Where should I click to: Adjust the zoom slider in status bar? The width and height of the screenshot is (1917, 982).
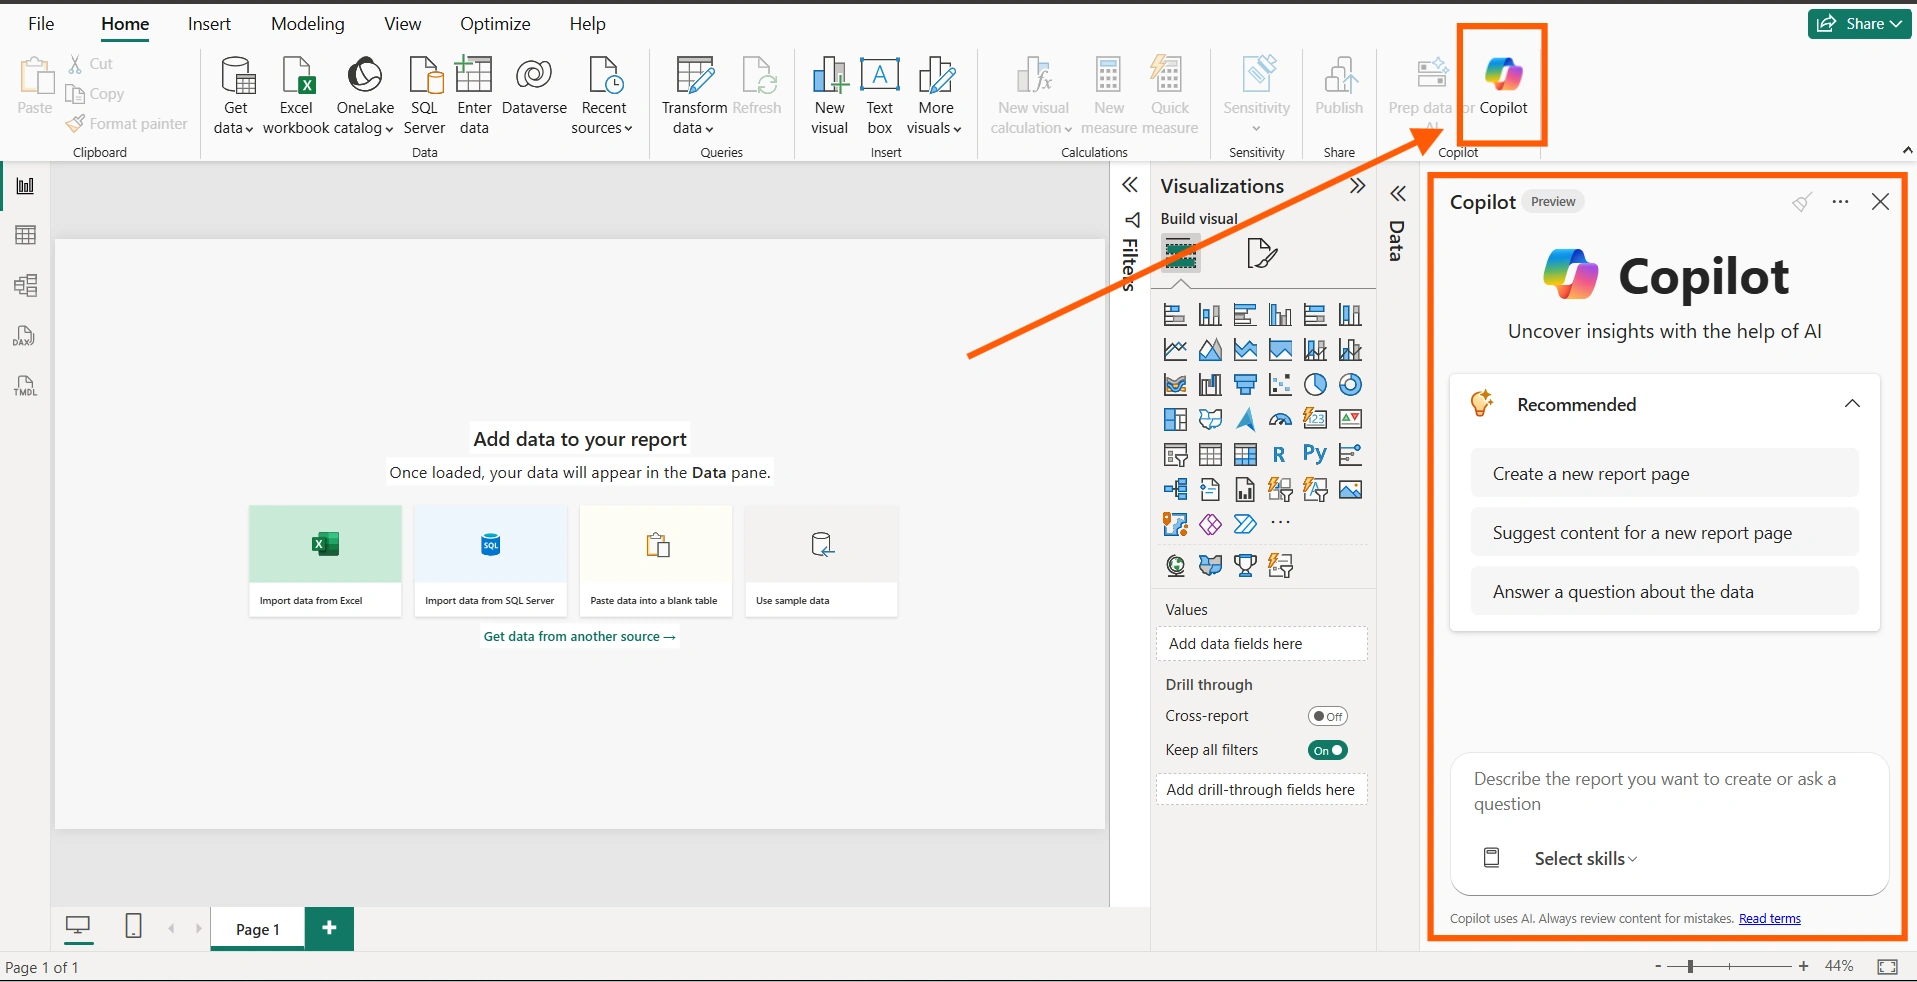1691,967
